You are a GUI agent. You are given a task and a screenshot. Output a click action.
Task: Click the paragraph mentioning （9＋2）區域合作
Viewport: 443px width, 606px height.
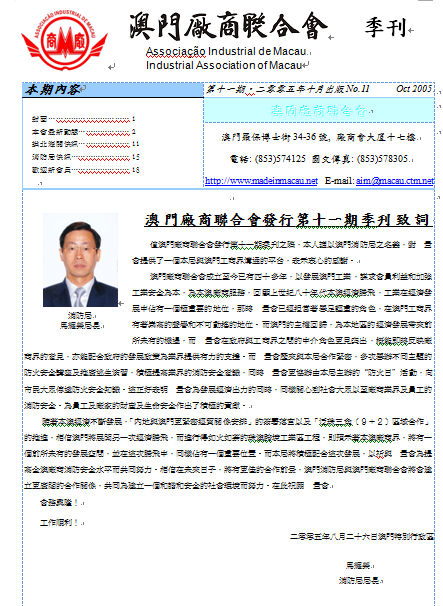[x=228, y=453]
